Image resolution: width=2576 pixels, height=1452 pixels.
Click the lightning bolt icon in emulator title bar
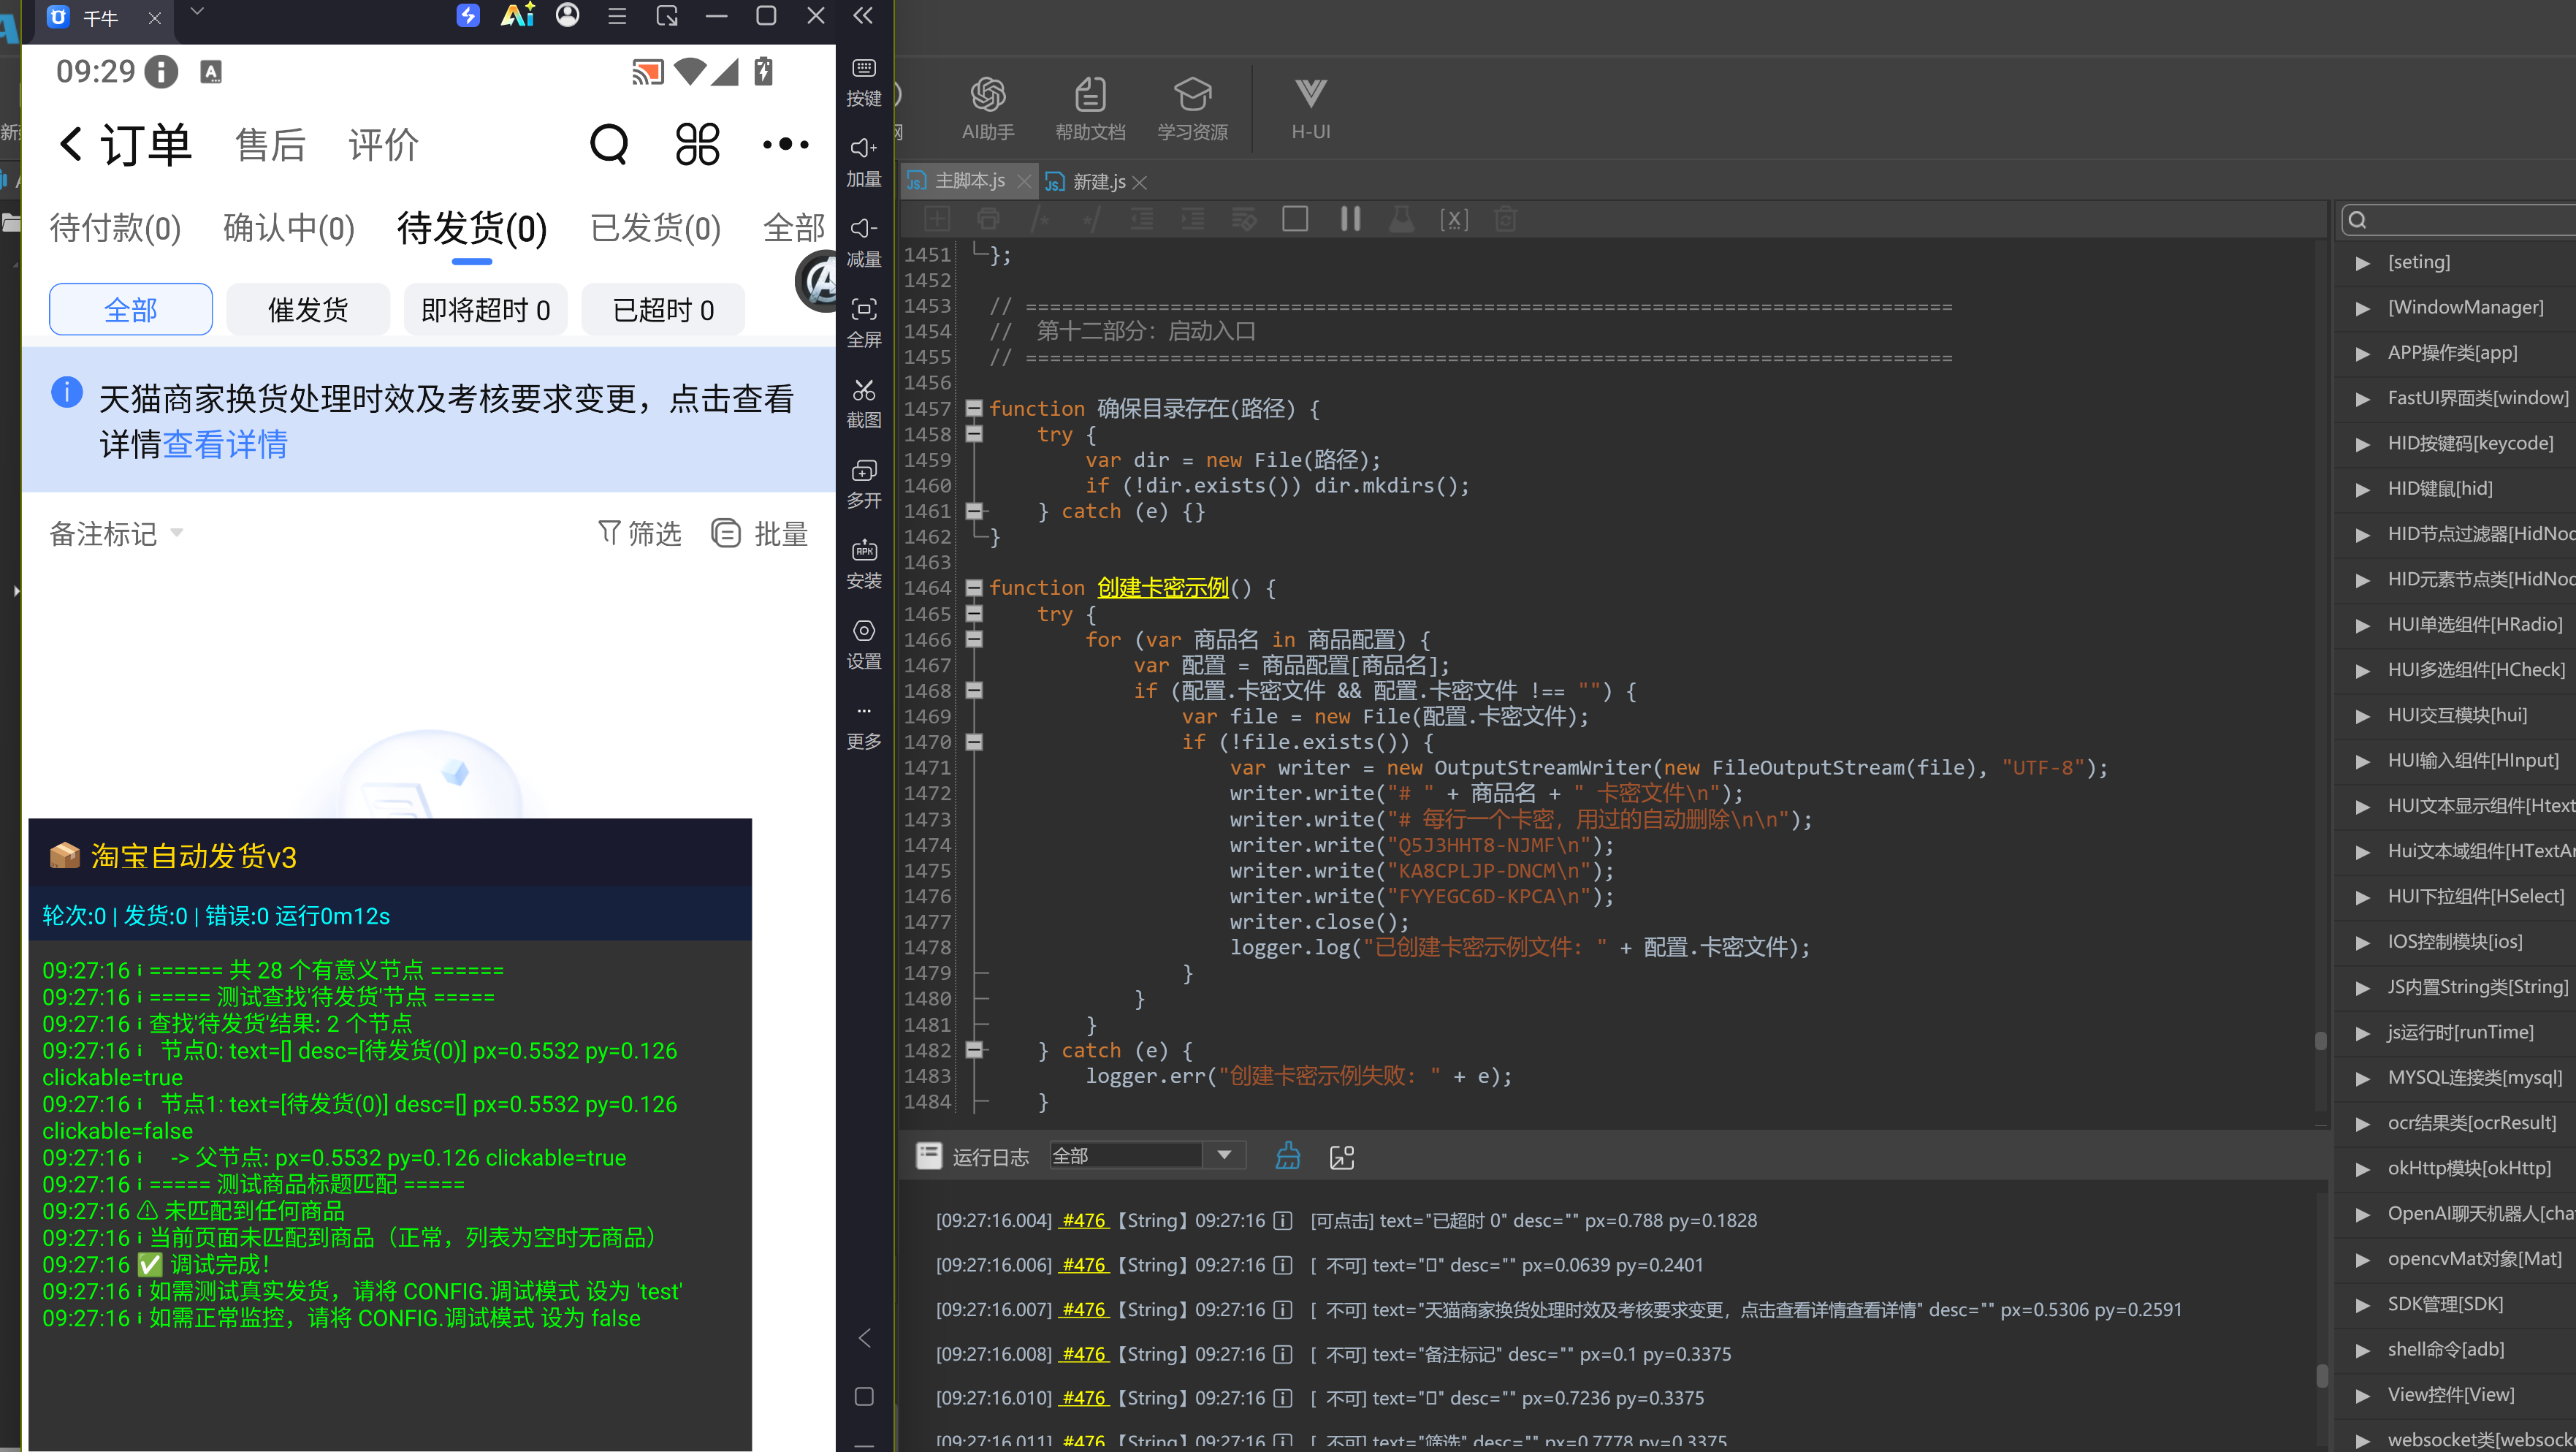point(468,15)
